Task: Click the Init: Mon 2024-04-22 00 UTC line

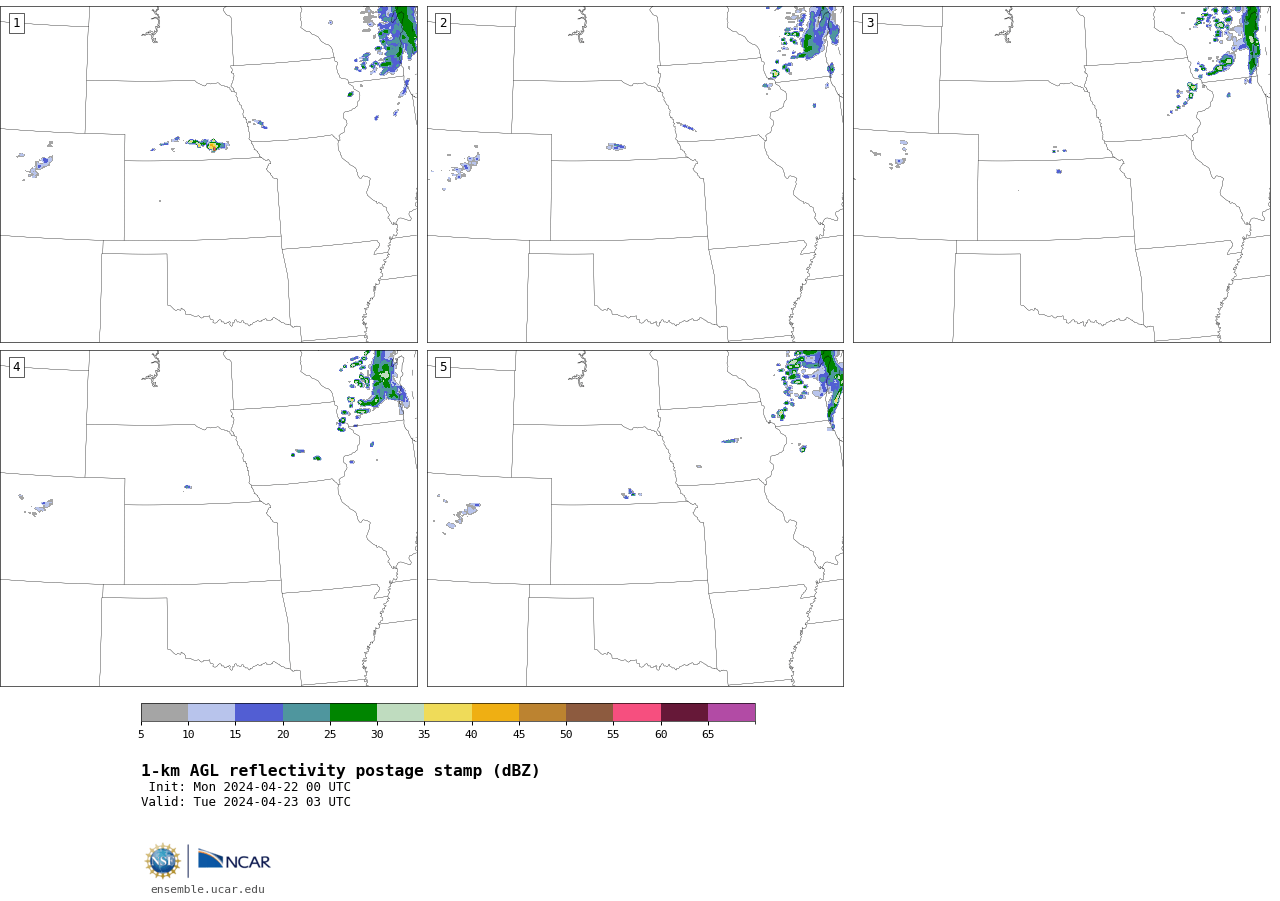Action: [x=250, y=787]
